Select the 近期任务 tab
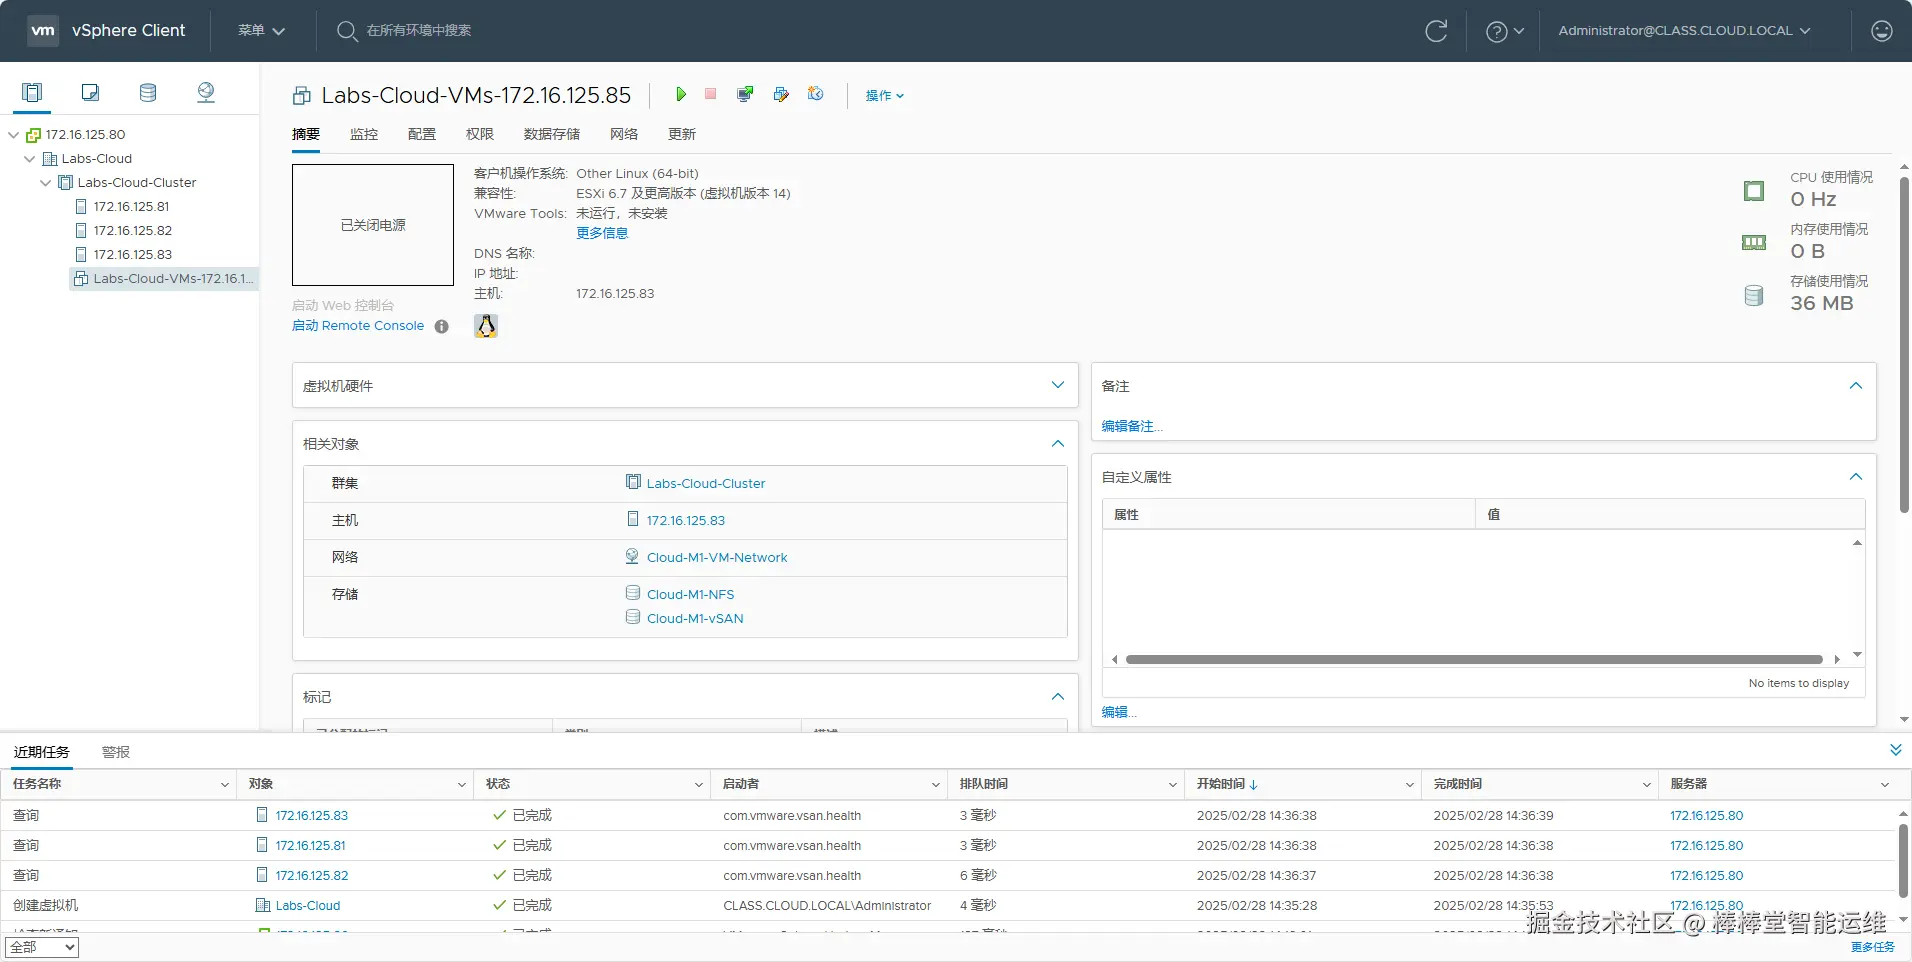The width and height of the screenshot is (1912, 962). (x=42, y=752)
